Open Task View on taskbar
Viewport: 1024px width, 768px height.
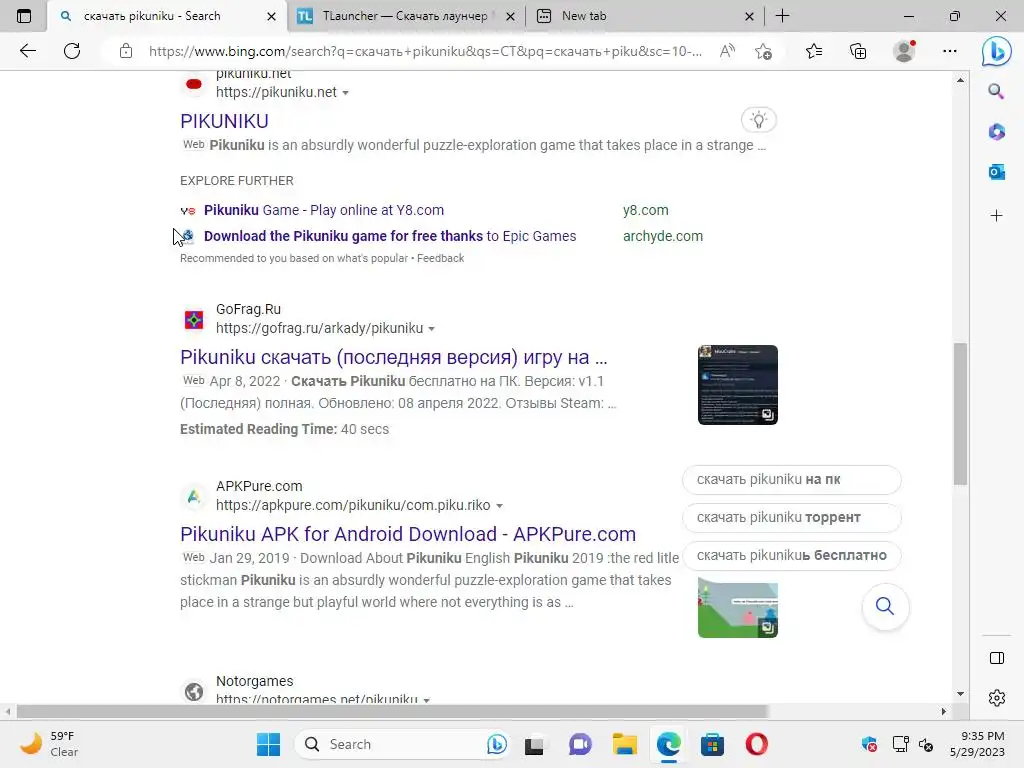tap(534, 744)
